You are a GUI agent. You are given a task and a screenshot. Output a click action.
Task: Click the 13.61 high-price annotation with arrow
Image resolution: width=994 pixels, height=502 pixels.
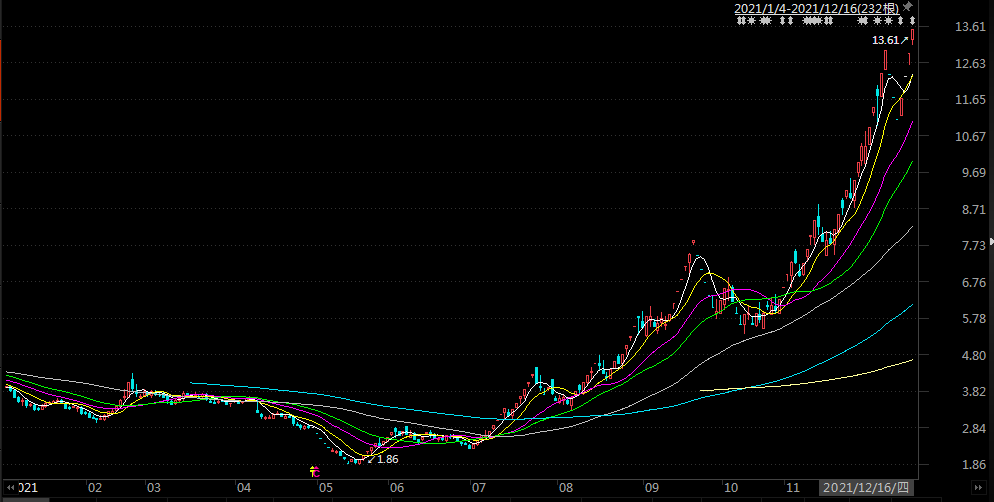tap(890, 40)
